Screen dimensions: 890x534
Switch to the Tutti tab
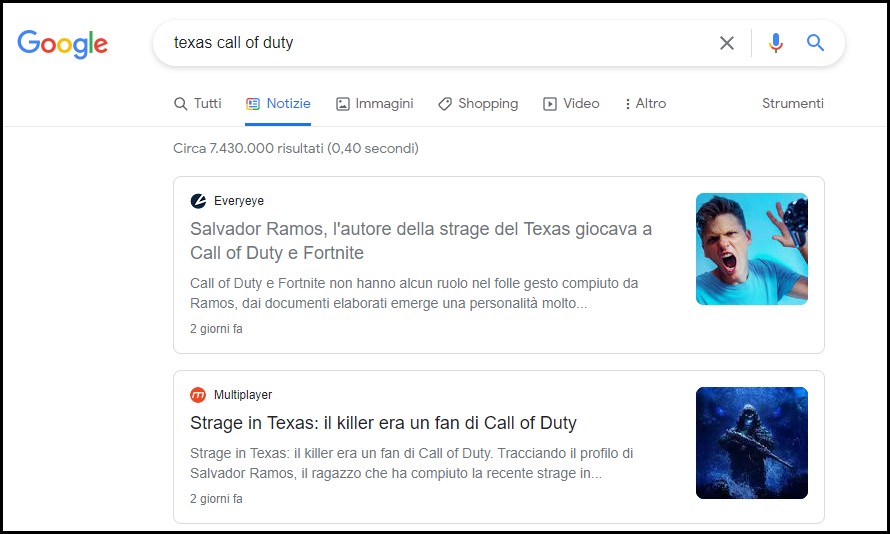tap(198, 104)
